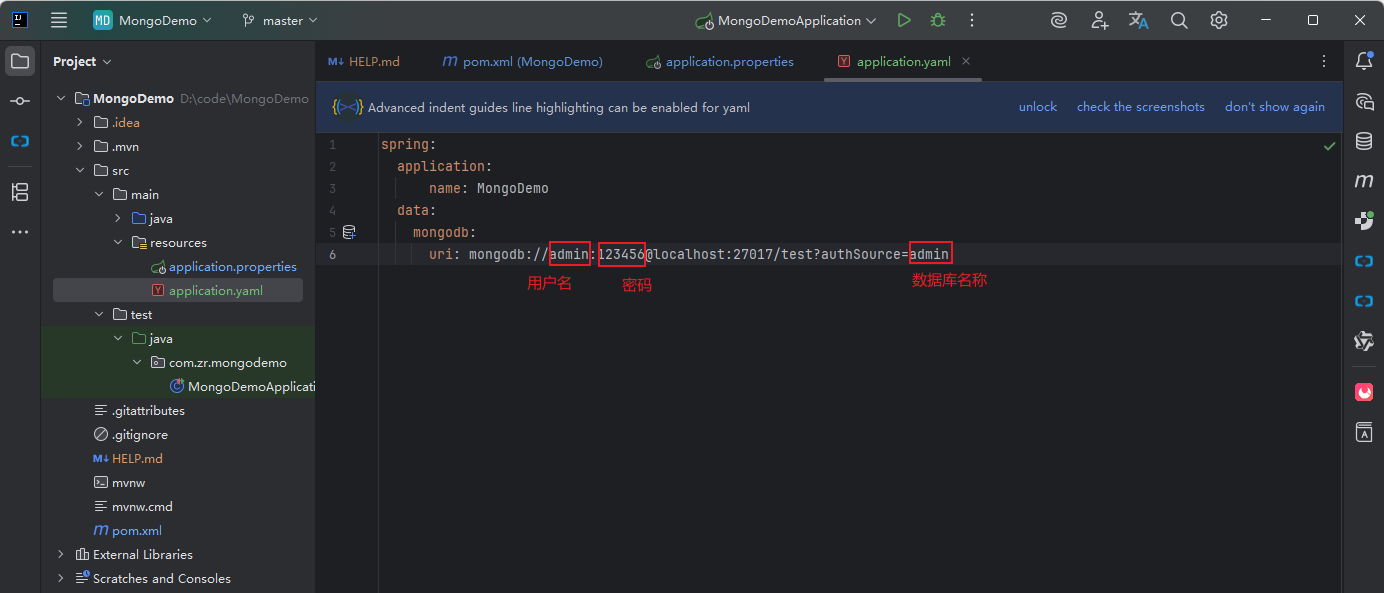
Task: Switch to the HELP.md tab
Action: coord(364,61)
